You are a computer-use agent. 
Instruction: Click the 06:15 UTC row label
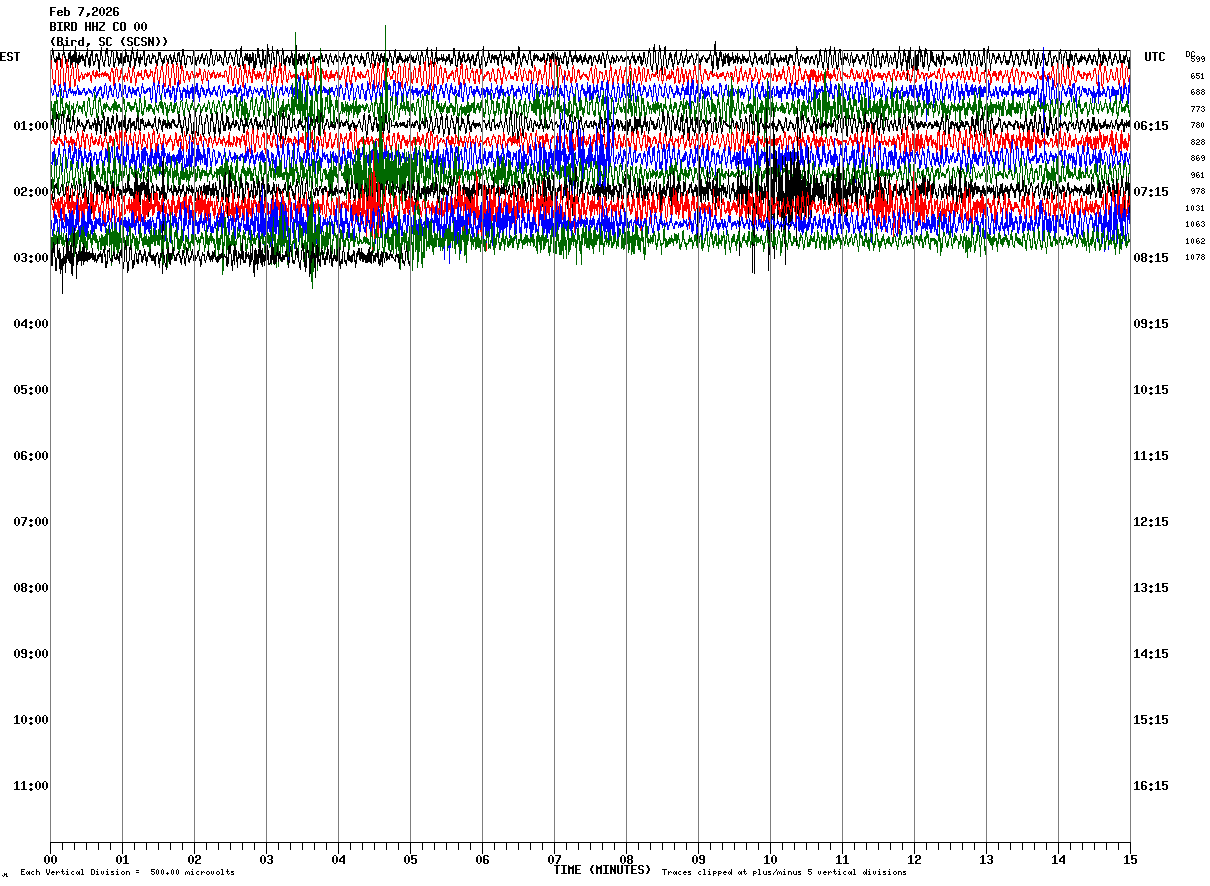click(x=1151, y=126)
